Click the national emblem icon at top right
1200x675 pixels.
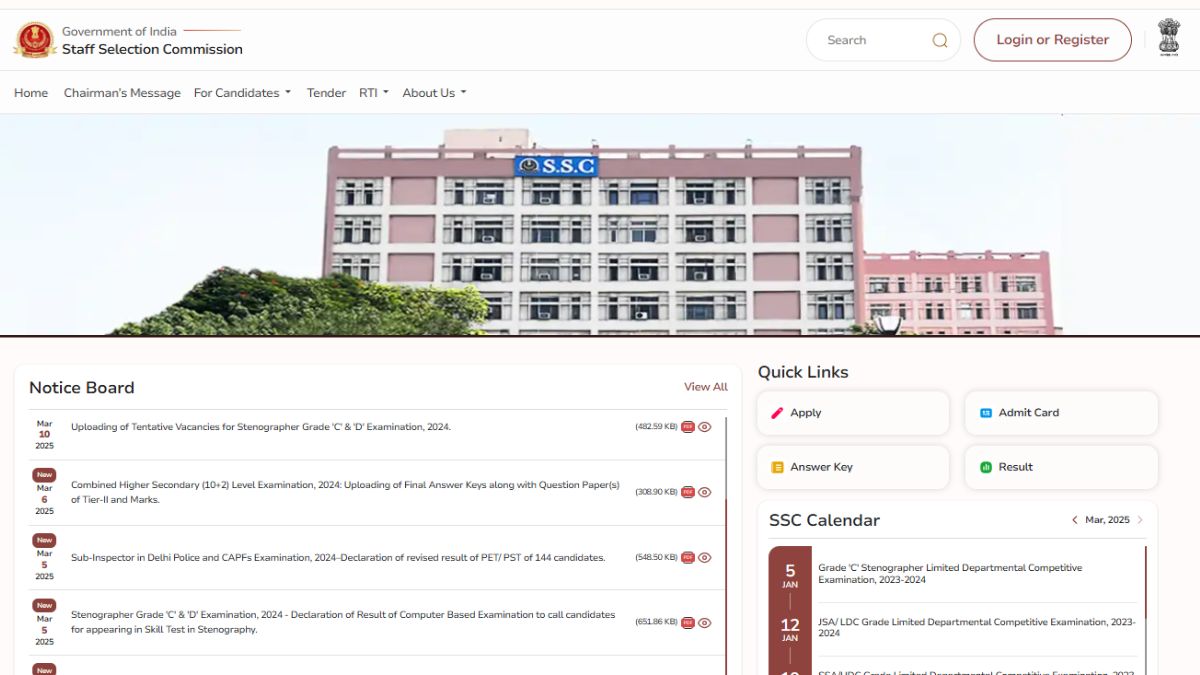click(1168, 39)
